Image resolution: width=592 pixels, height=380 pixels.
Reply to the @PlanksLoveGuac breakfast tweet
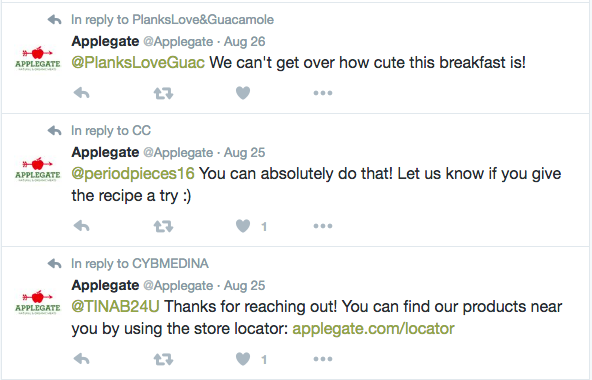82,93
